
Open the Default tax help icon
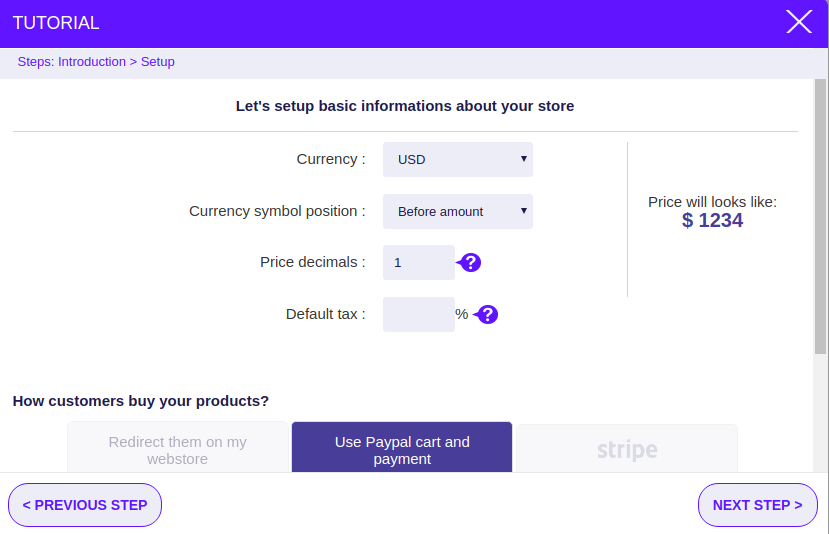486,315
